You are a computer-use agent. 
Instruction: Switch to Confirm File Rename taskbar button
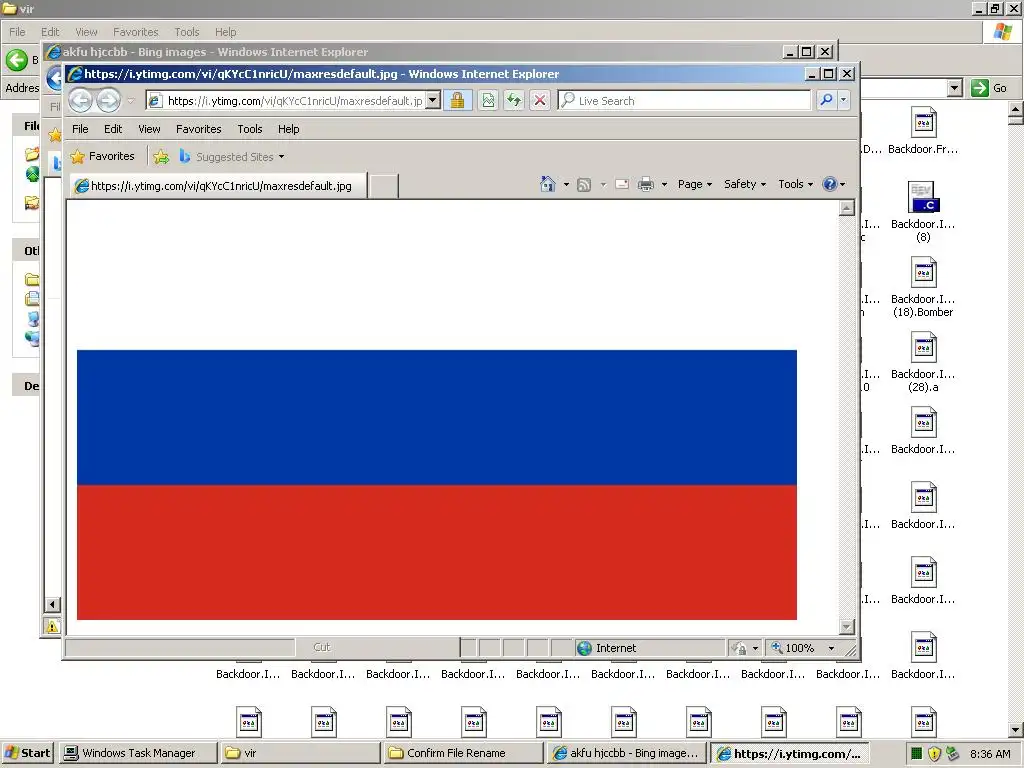click(x=463, y=753)
